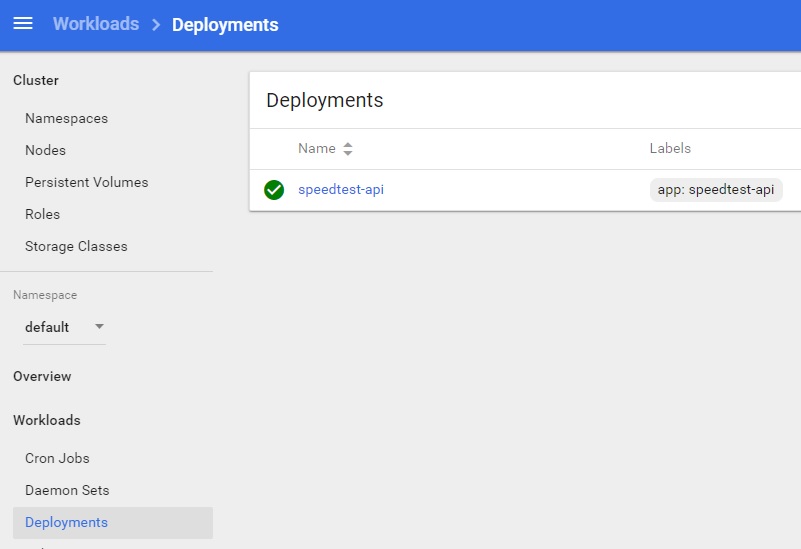The image size is (801, 549).
Task: Go to Overview section
Action: click(x=42, y=376)
